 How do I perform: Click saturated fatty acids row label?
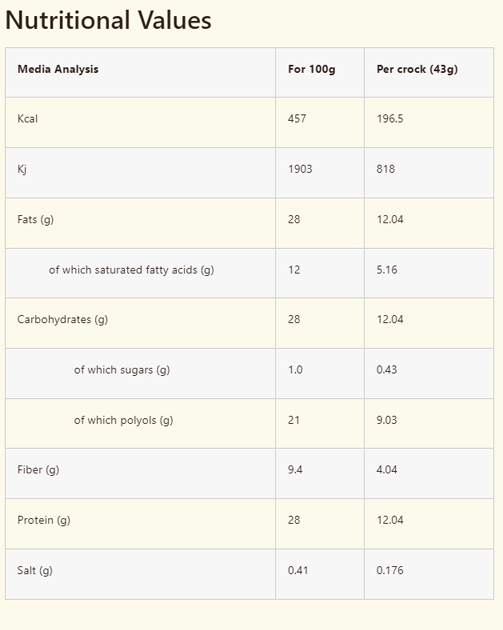point(131,270)
